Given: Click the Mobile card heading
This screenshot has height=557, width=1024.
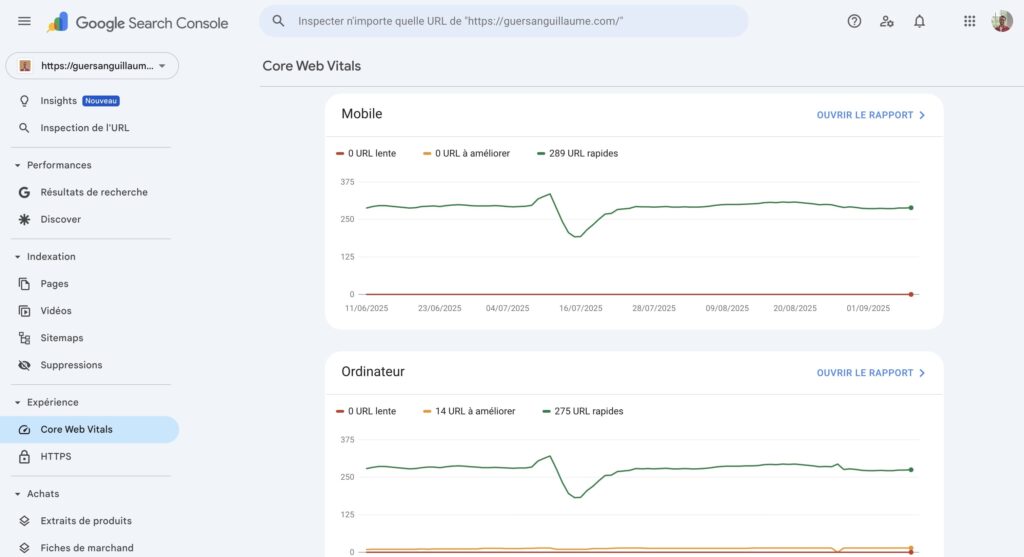Looking at the screenshot, I should (x=362, y=114).
